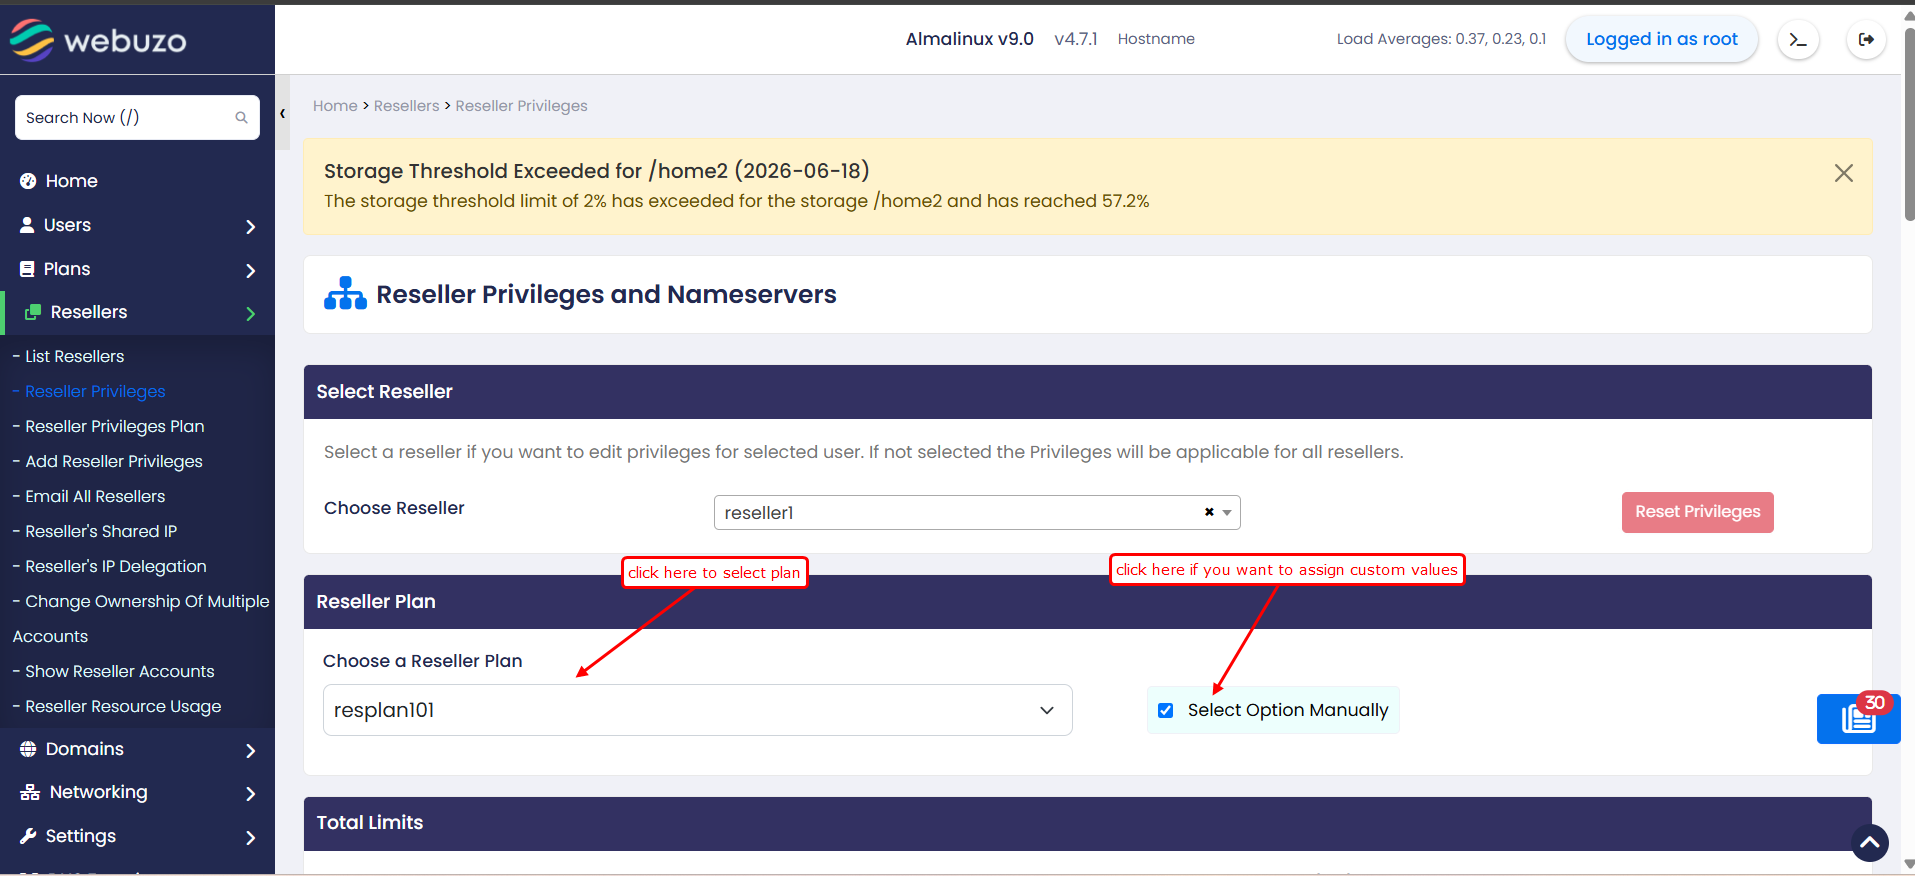Click the logout icon in header
1915x876 pixels.
point(1866,40)
